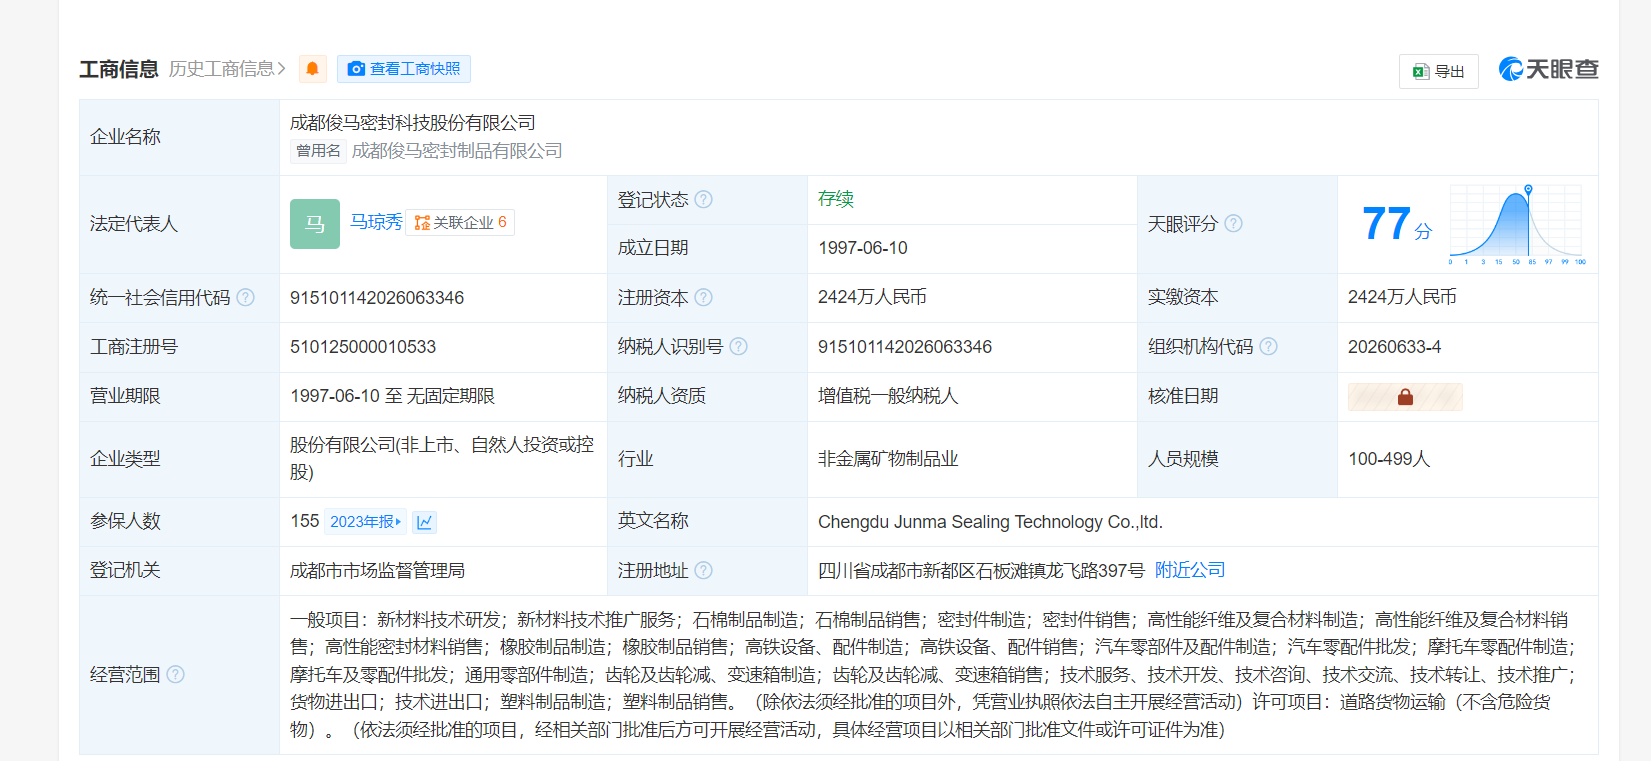Open the 2023年报 annual report tag

click(366, 521)
